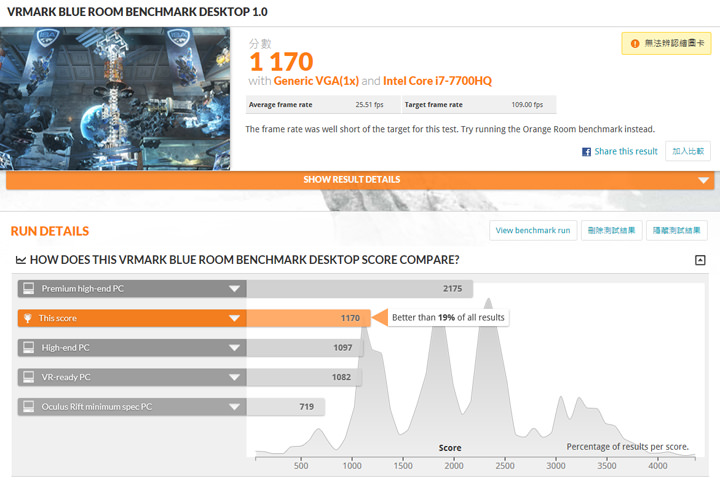Screen dimensions: 720x486
Task: Collapse the score comparison section using the caret box
Action: (700, 260)
